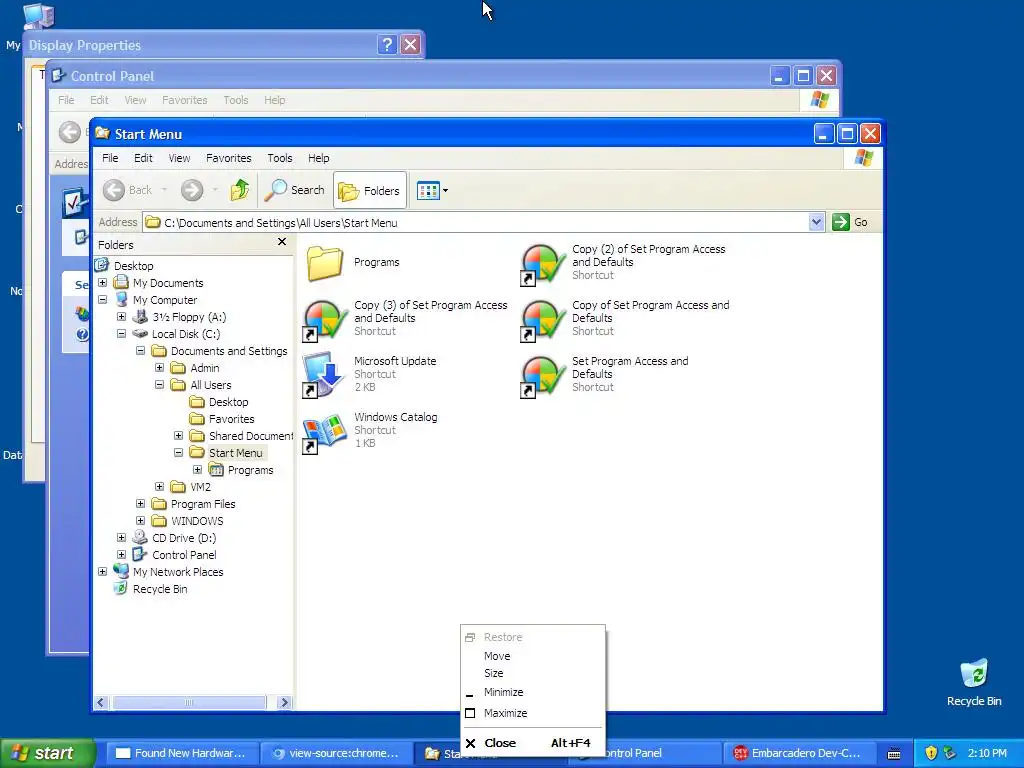Collapse the All Users folder node
This screenshot has height=768, width=1024.
point(159,385)
